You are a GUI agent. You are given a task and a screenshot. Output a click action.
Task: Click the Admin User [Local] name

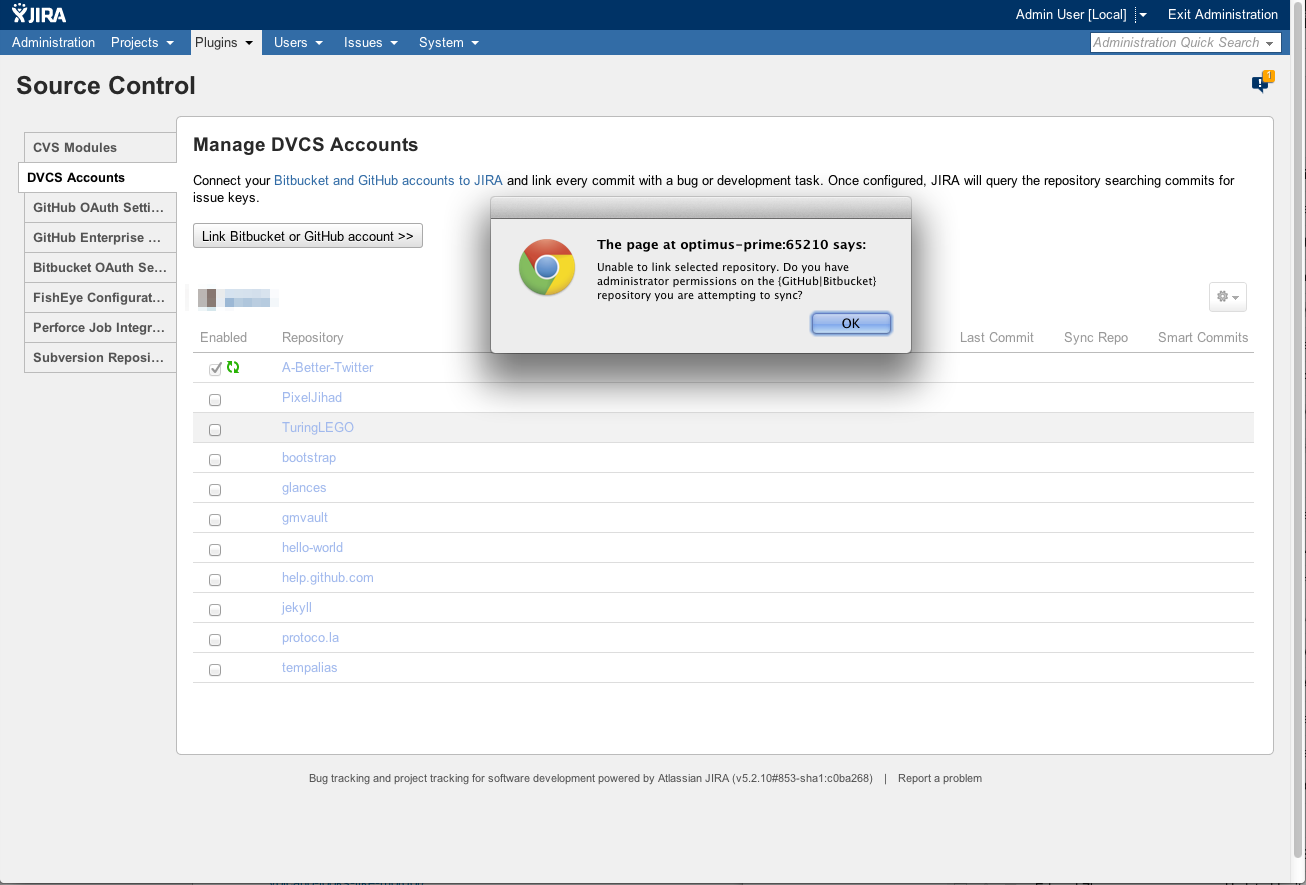(x=1071, y=14)
